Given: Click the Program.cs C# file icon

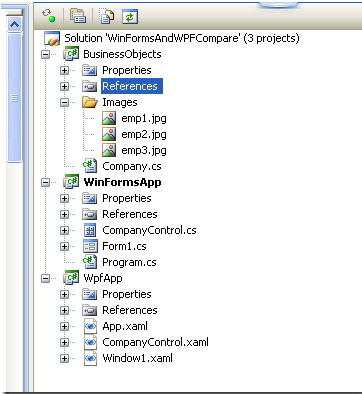Looking at the screenshot, I should pyautogui.click(x=90, y=262).
